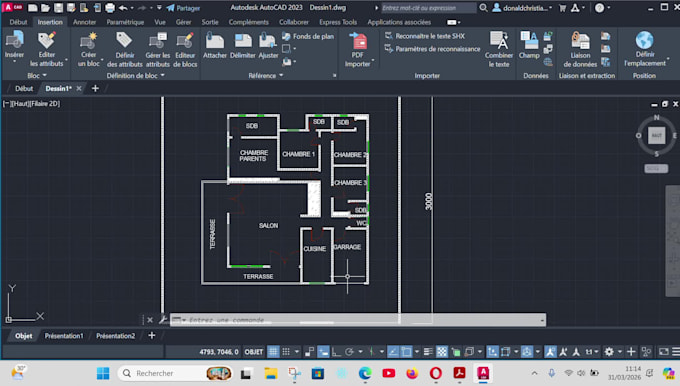This screenshot has height=386, width=680.
Task: Toggle clean screen icon in status bar
Action: point(664,352)
